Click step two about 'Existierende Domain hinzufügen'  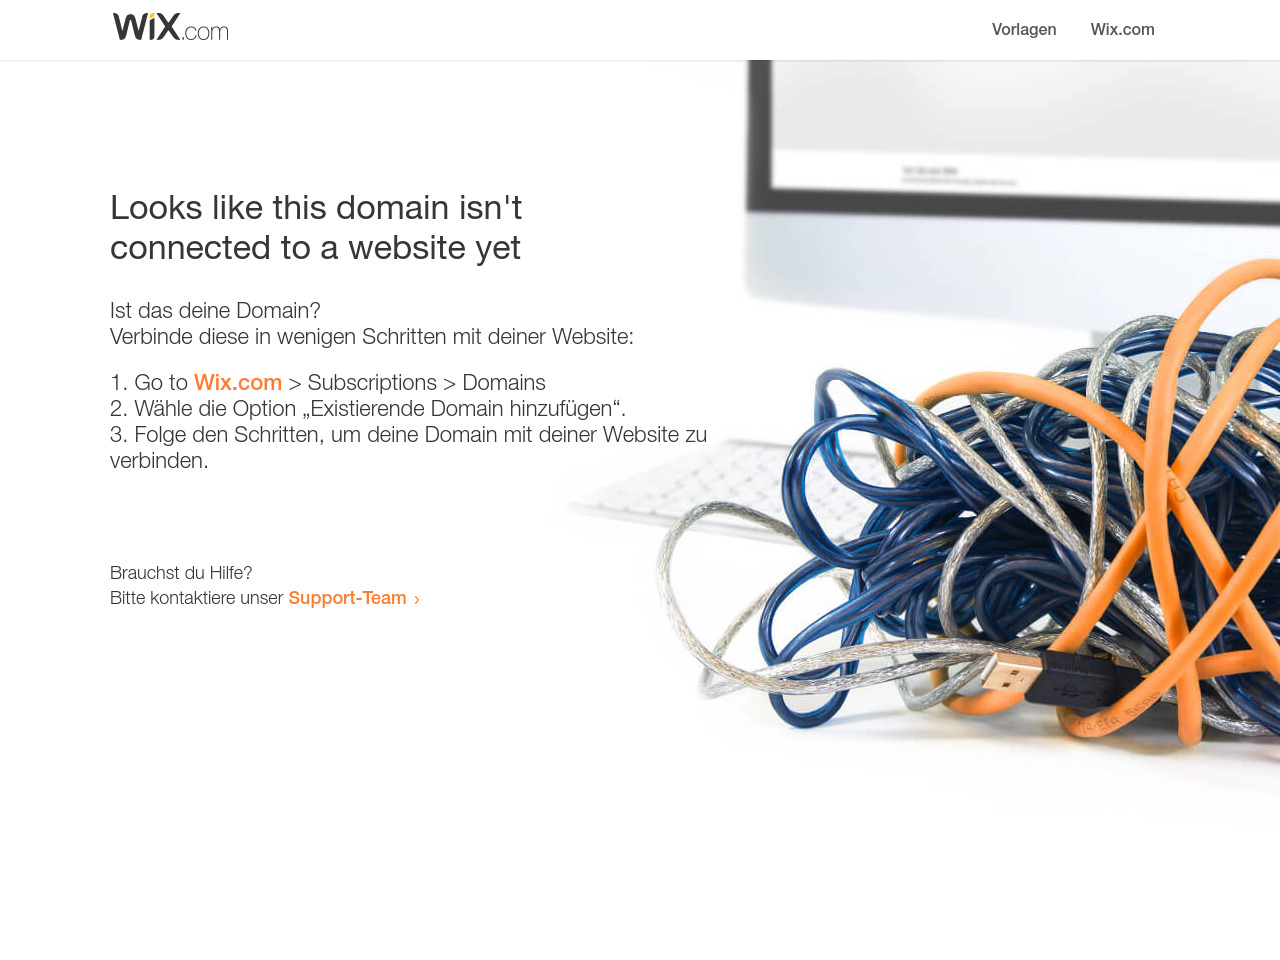pyautogui.click(x=368, y=409)
